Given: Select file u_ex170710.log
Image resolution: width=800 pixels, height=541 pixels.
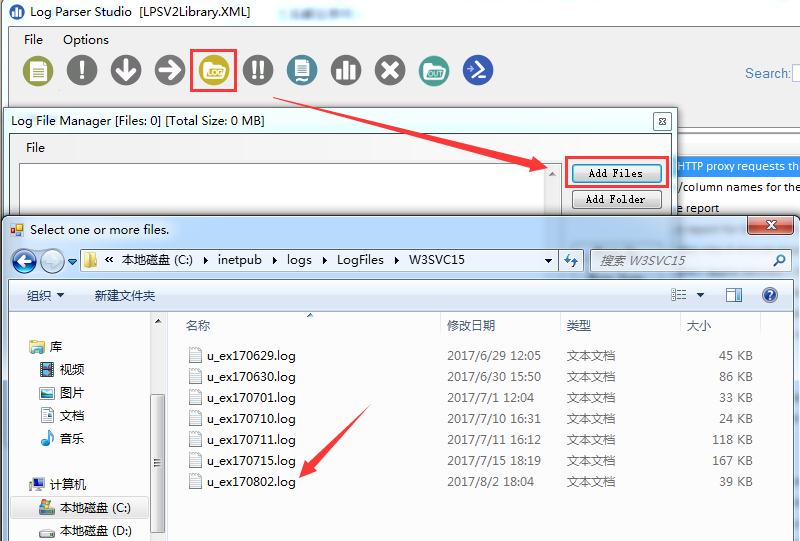Looking at the screenshot, I should [x=242, y=419].
